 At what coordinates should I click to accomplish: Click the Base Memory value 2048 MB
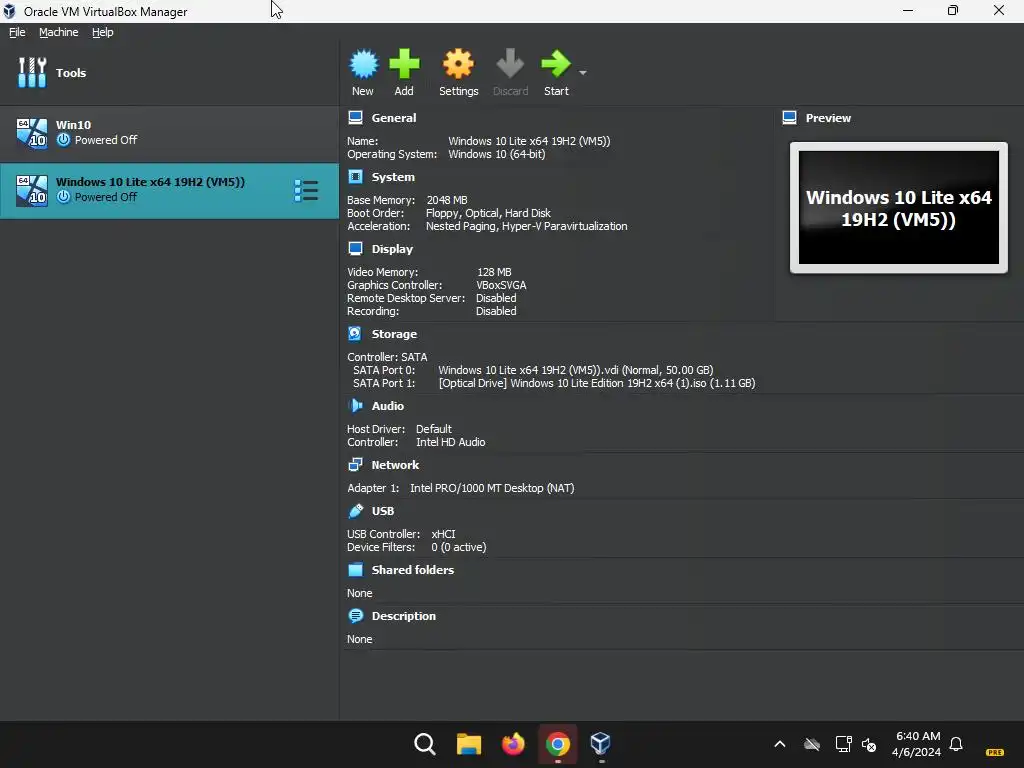click(x=447, y=200)
